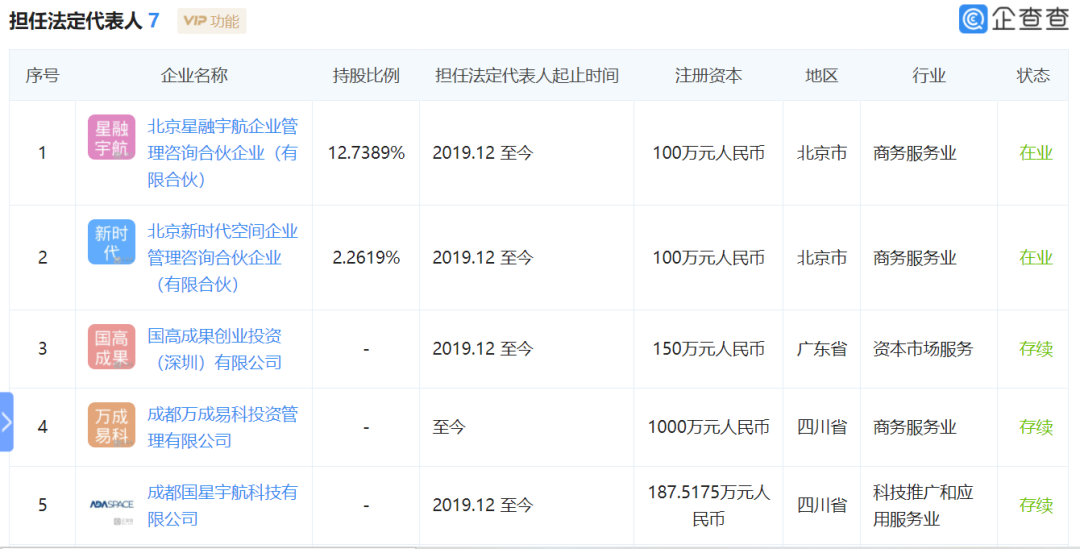The image size is (1080, 549).
Task: Click the 1000万元人民币 registered capital cell
Action: pyautogui.click(x=708, y=427)
